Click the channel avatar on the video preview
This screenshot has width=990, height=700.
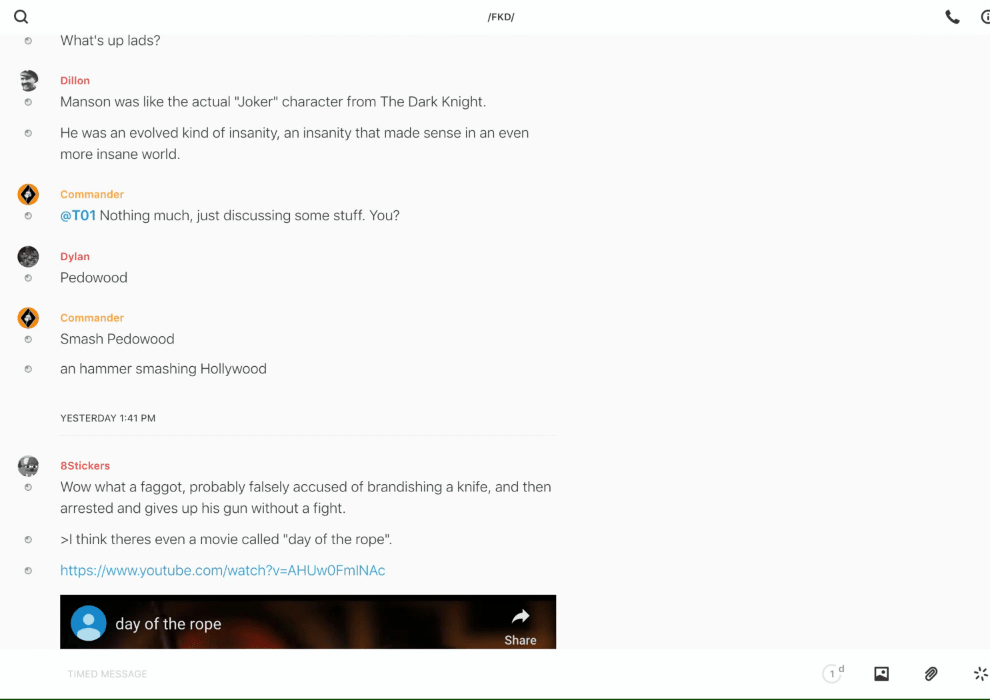(89, 623)
